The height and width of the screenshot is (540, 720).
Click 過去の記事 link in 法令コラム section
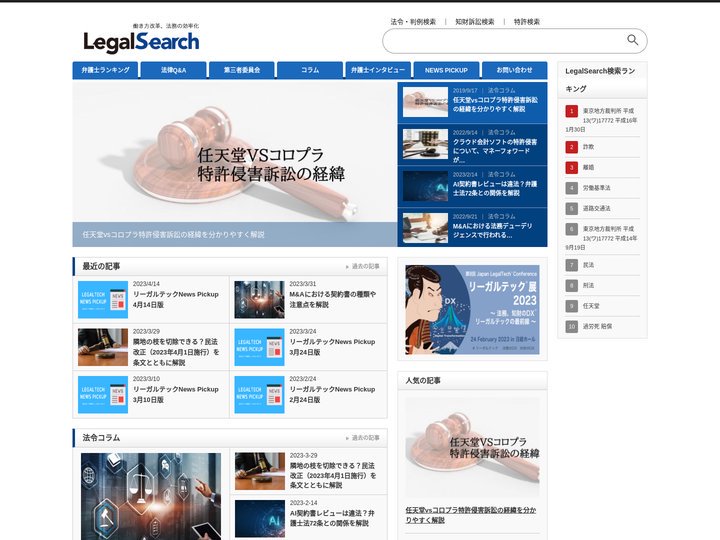[x=363, y=438]
